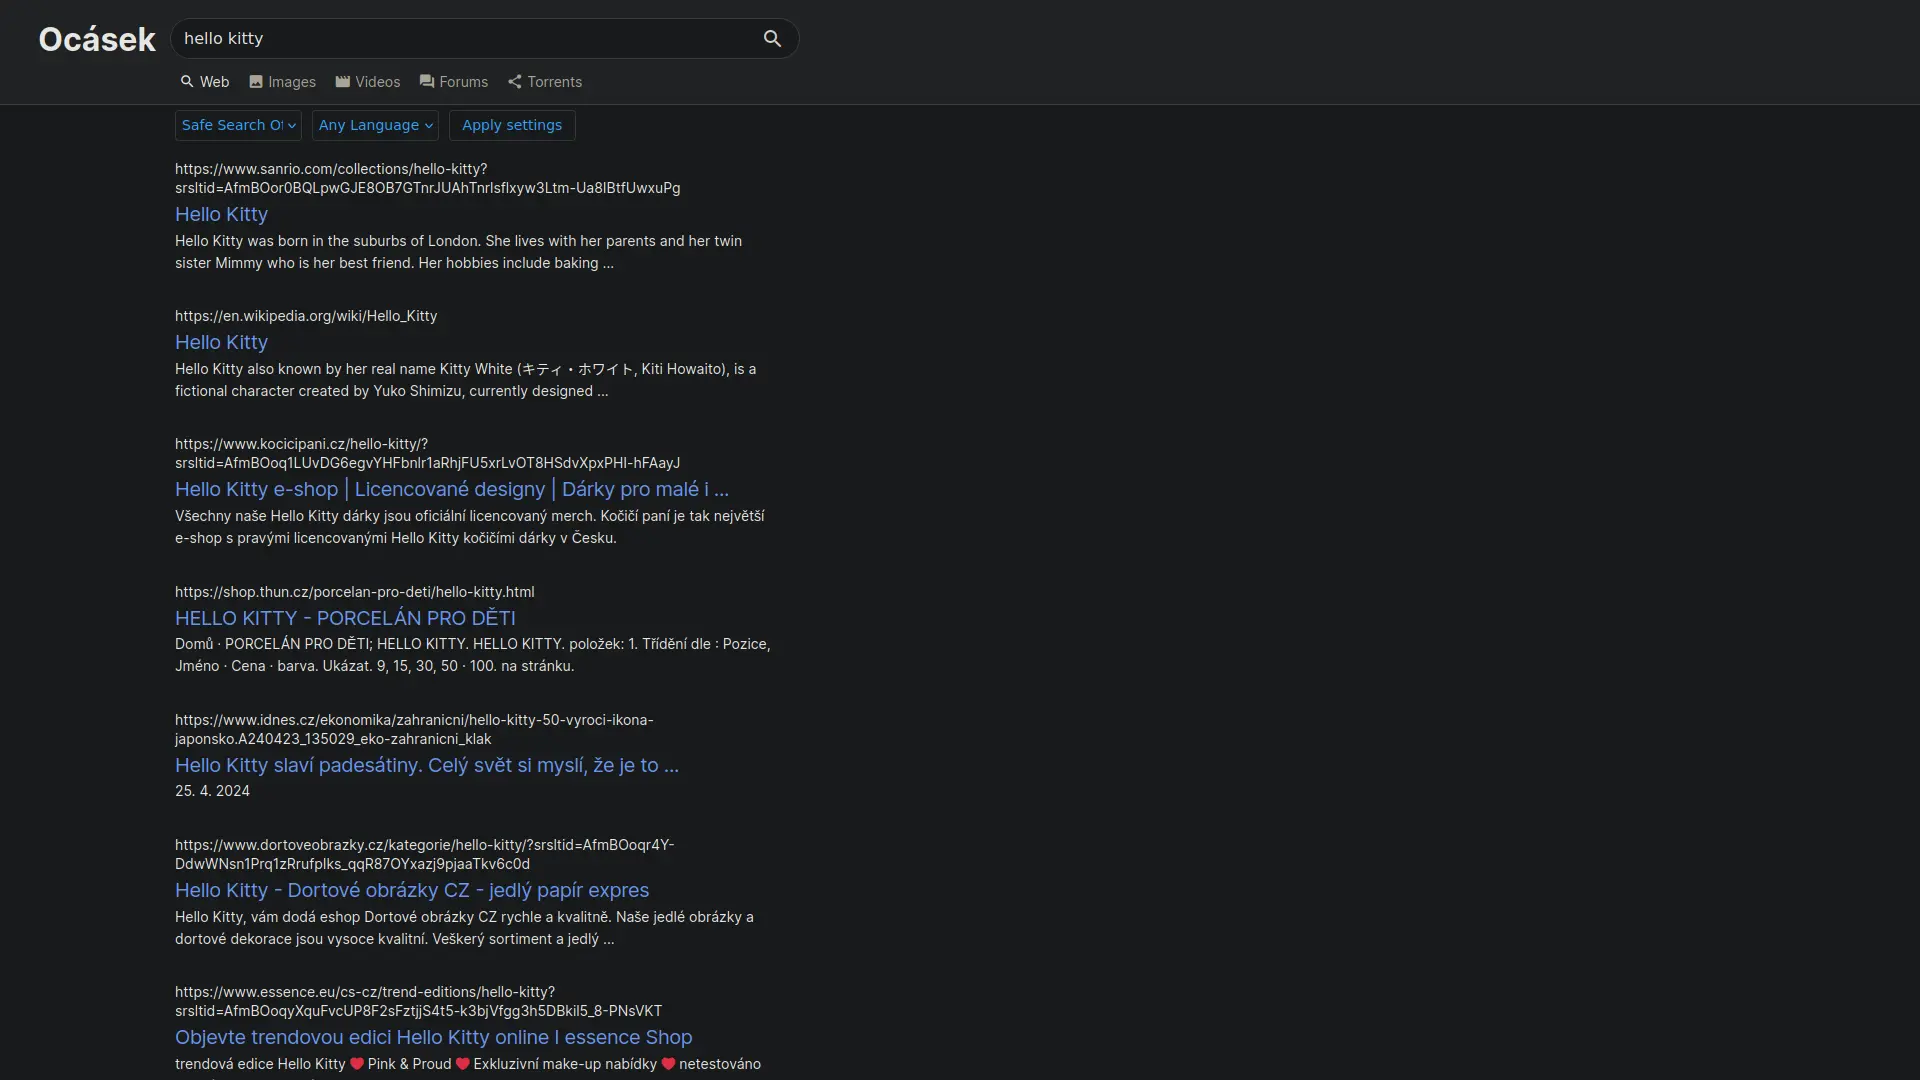
Task: Expand the Safe Search dropdown menu
Action: click(237, 125)
